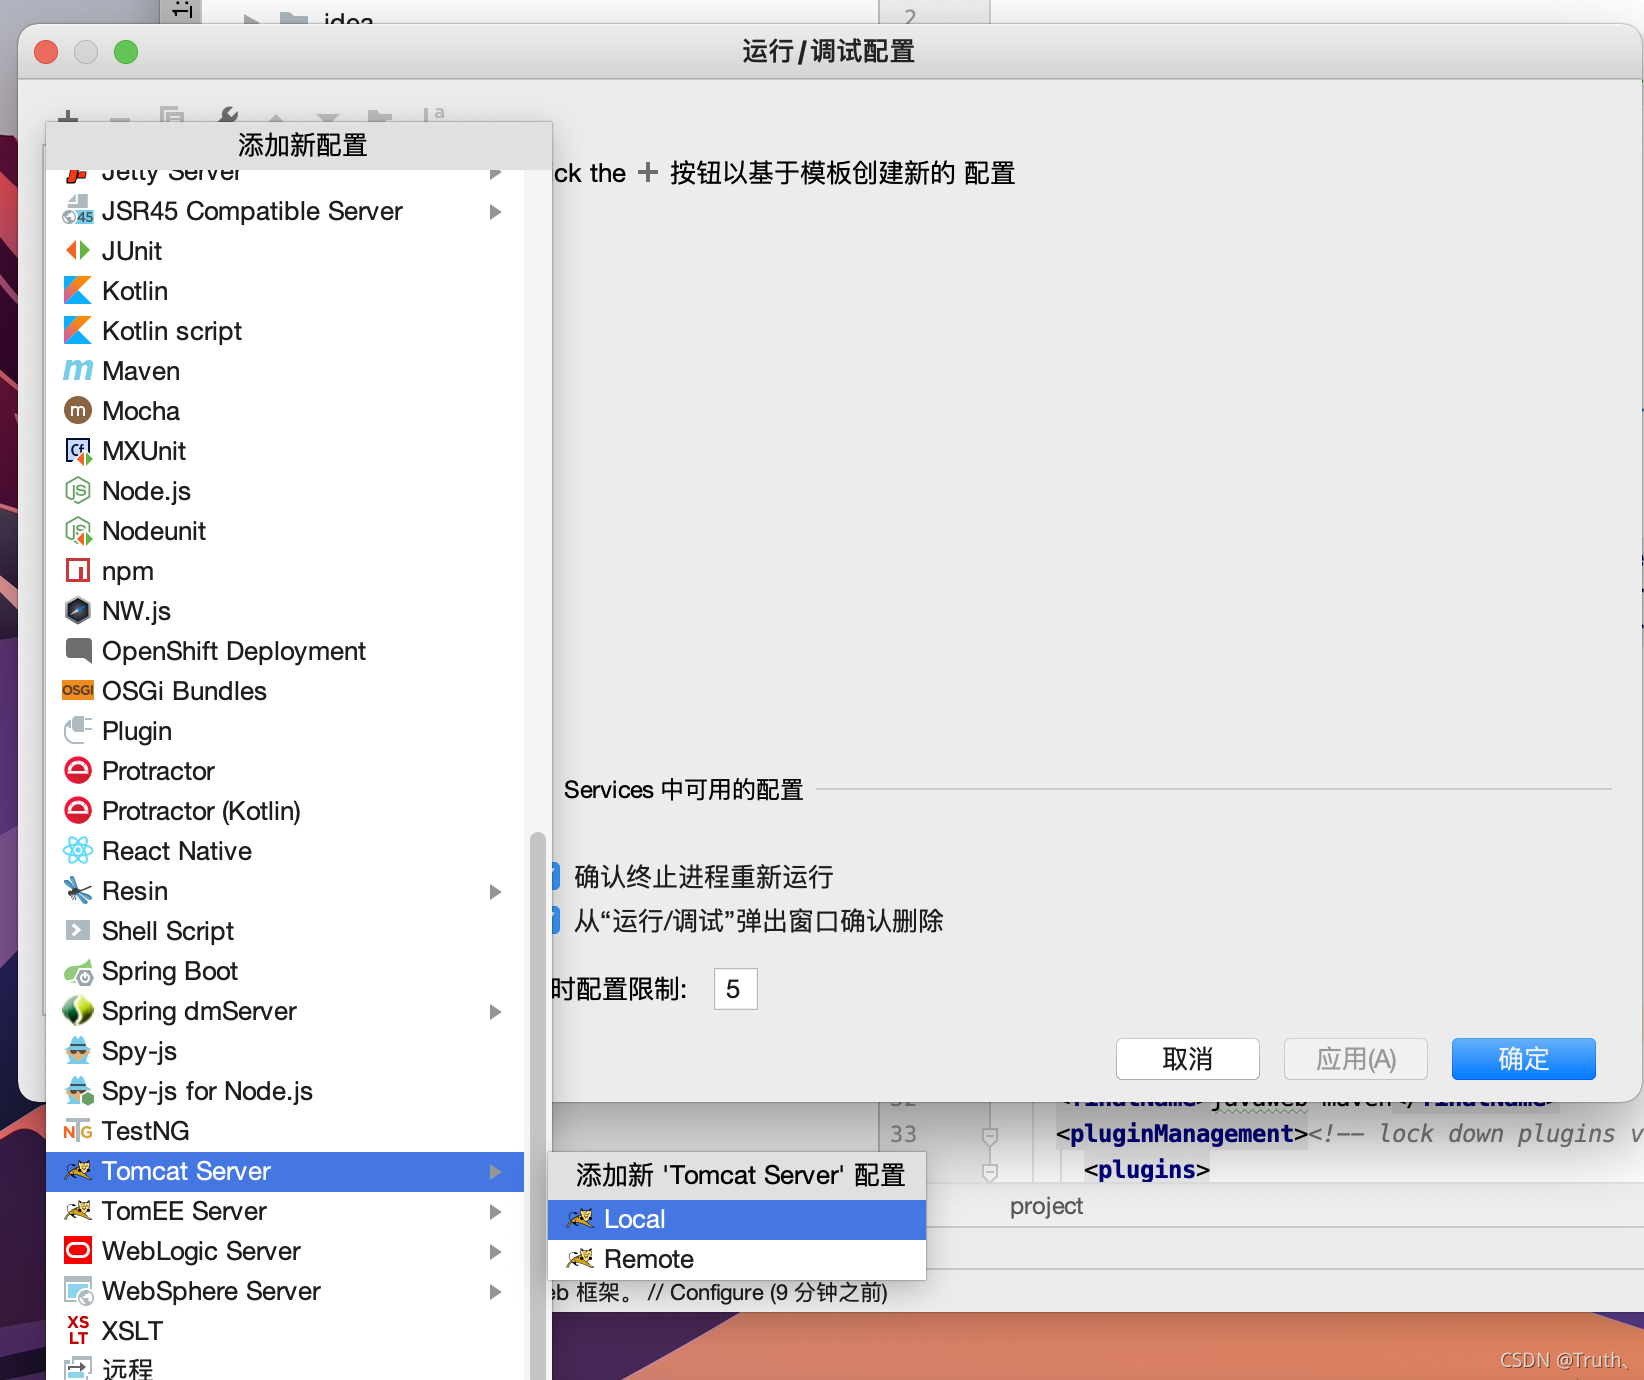Choose Spy-js for Node.js entry
This screenshot has height=1380, width=1644.
click(x=285, y=1091)
